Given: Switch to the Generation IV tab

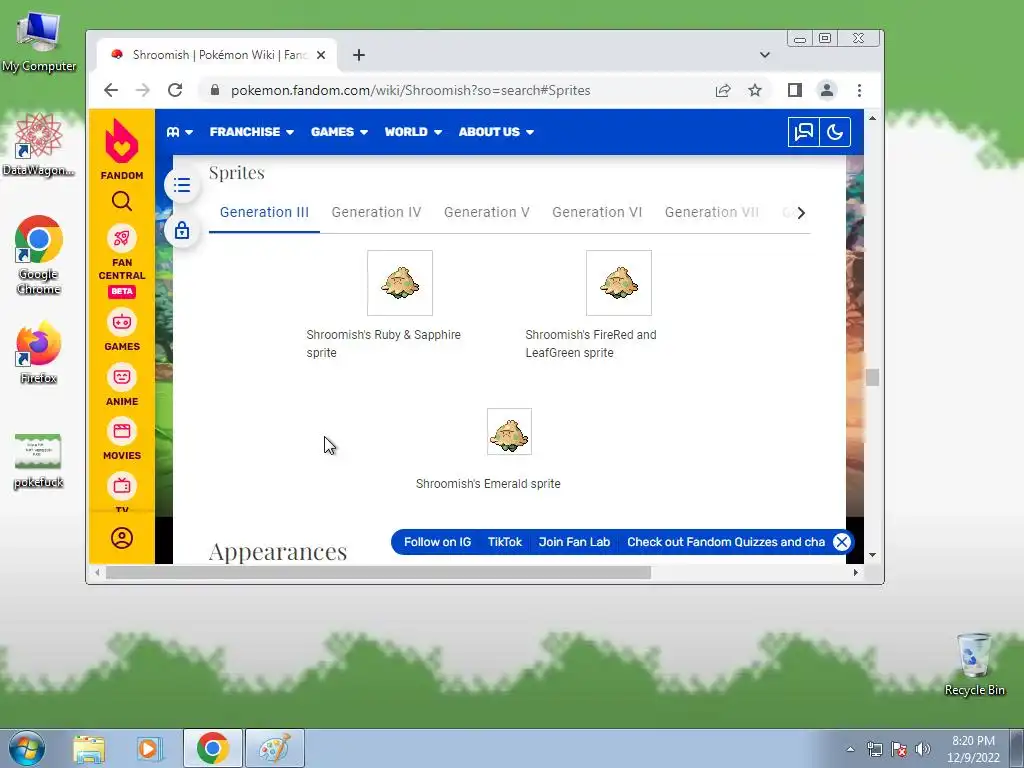Looking at the screenshot, I should 376,212.
